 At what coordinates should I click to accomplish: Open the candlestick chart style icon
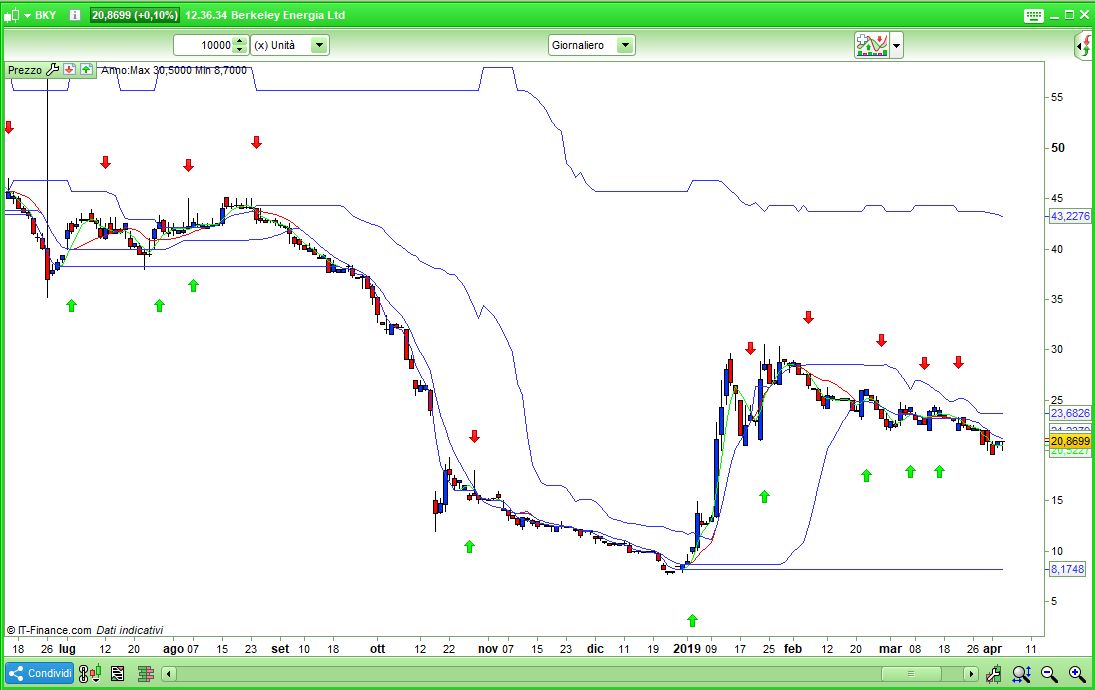pos(11,15)
